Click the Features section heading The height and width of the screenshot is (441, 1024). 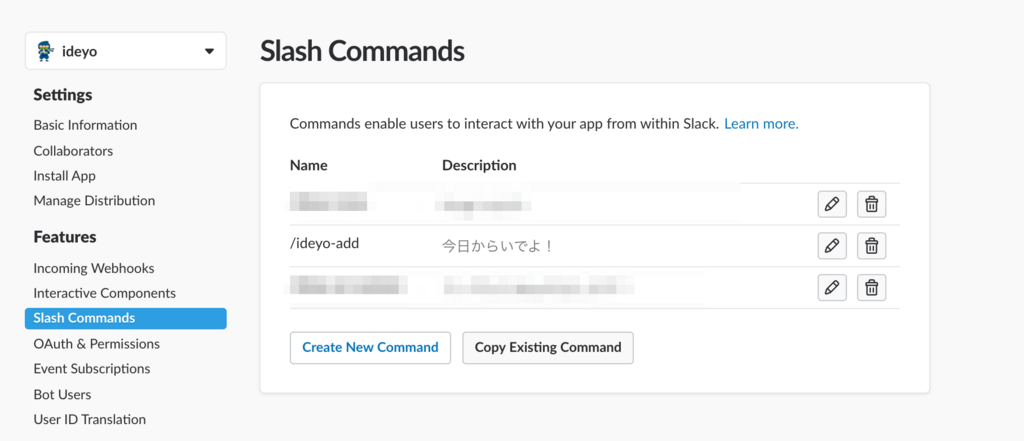[x=65, y=237]
